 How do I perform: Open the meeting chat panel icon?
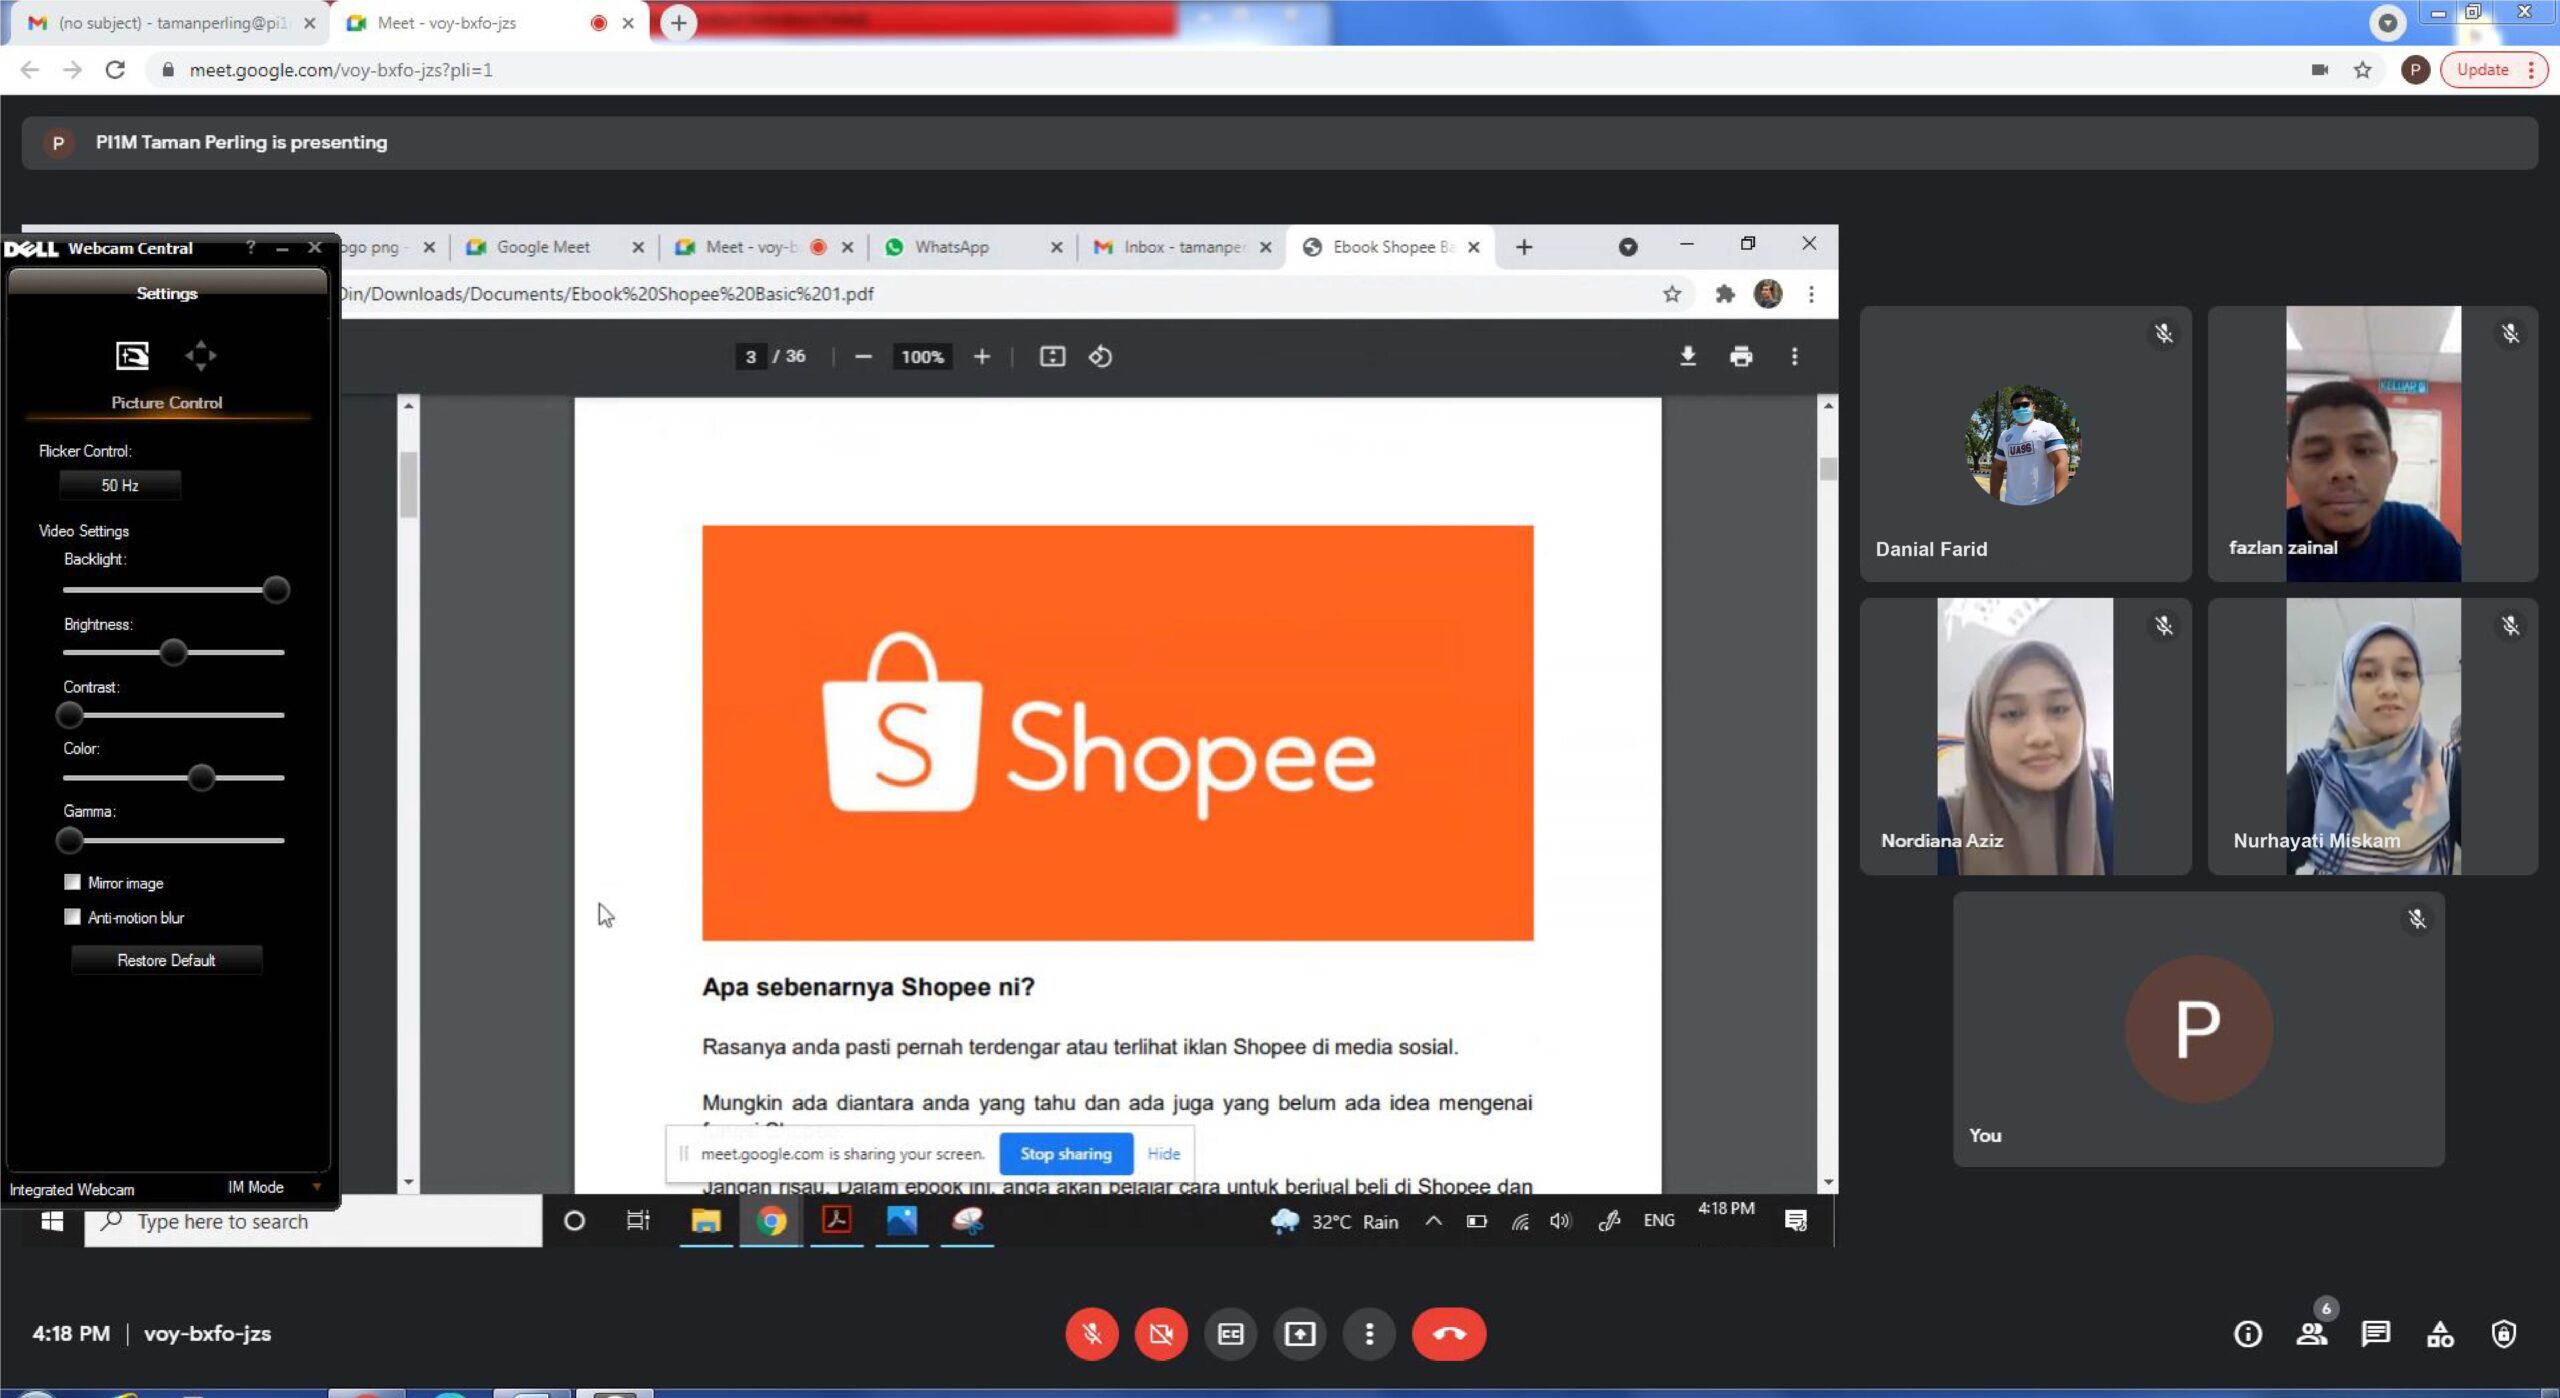pos(2375,1333)
